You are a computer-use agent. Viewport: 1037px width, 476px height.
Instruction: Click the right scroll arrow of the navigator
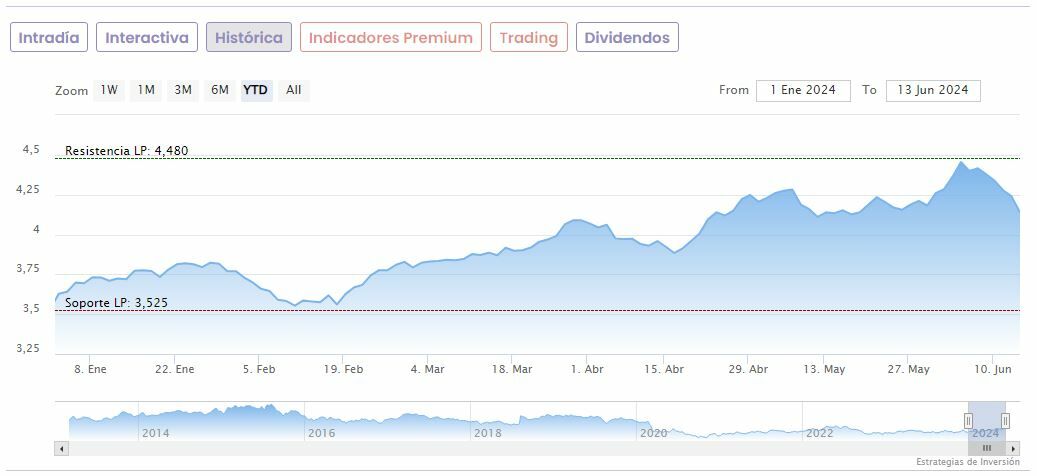(1014, 448)
